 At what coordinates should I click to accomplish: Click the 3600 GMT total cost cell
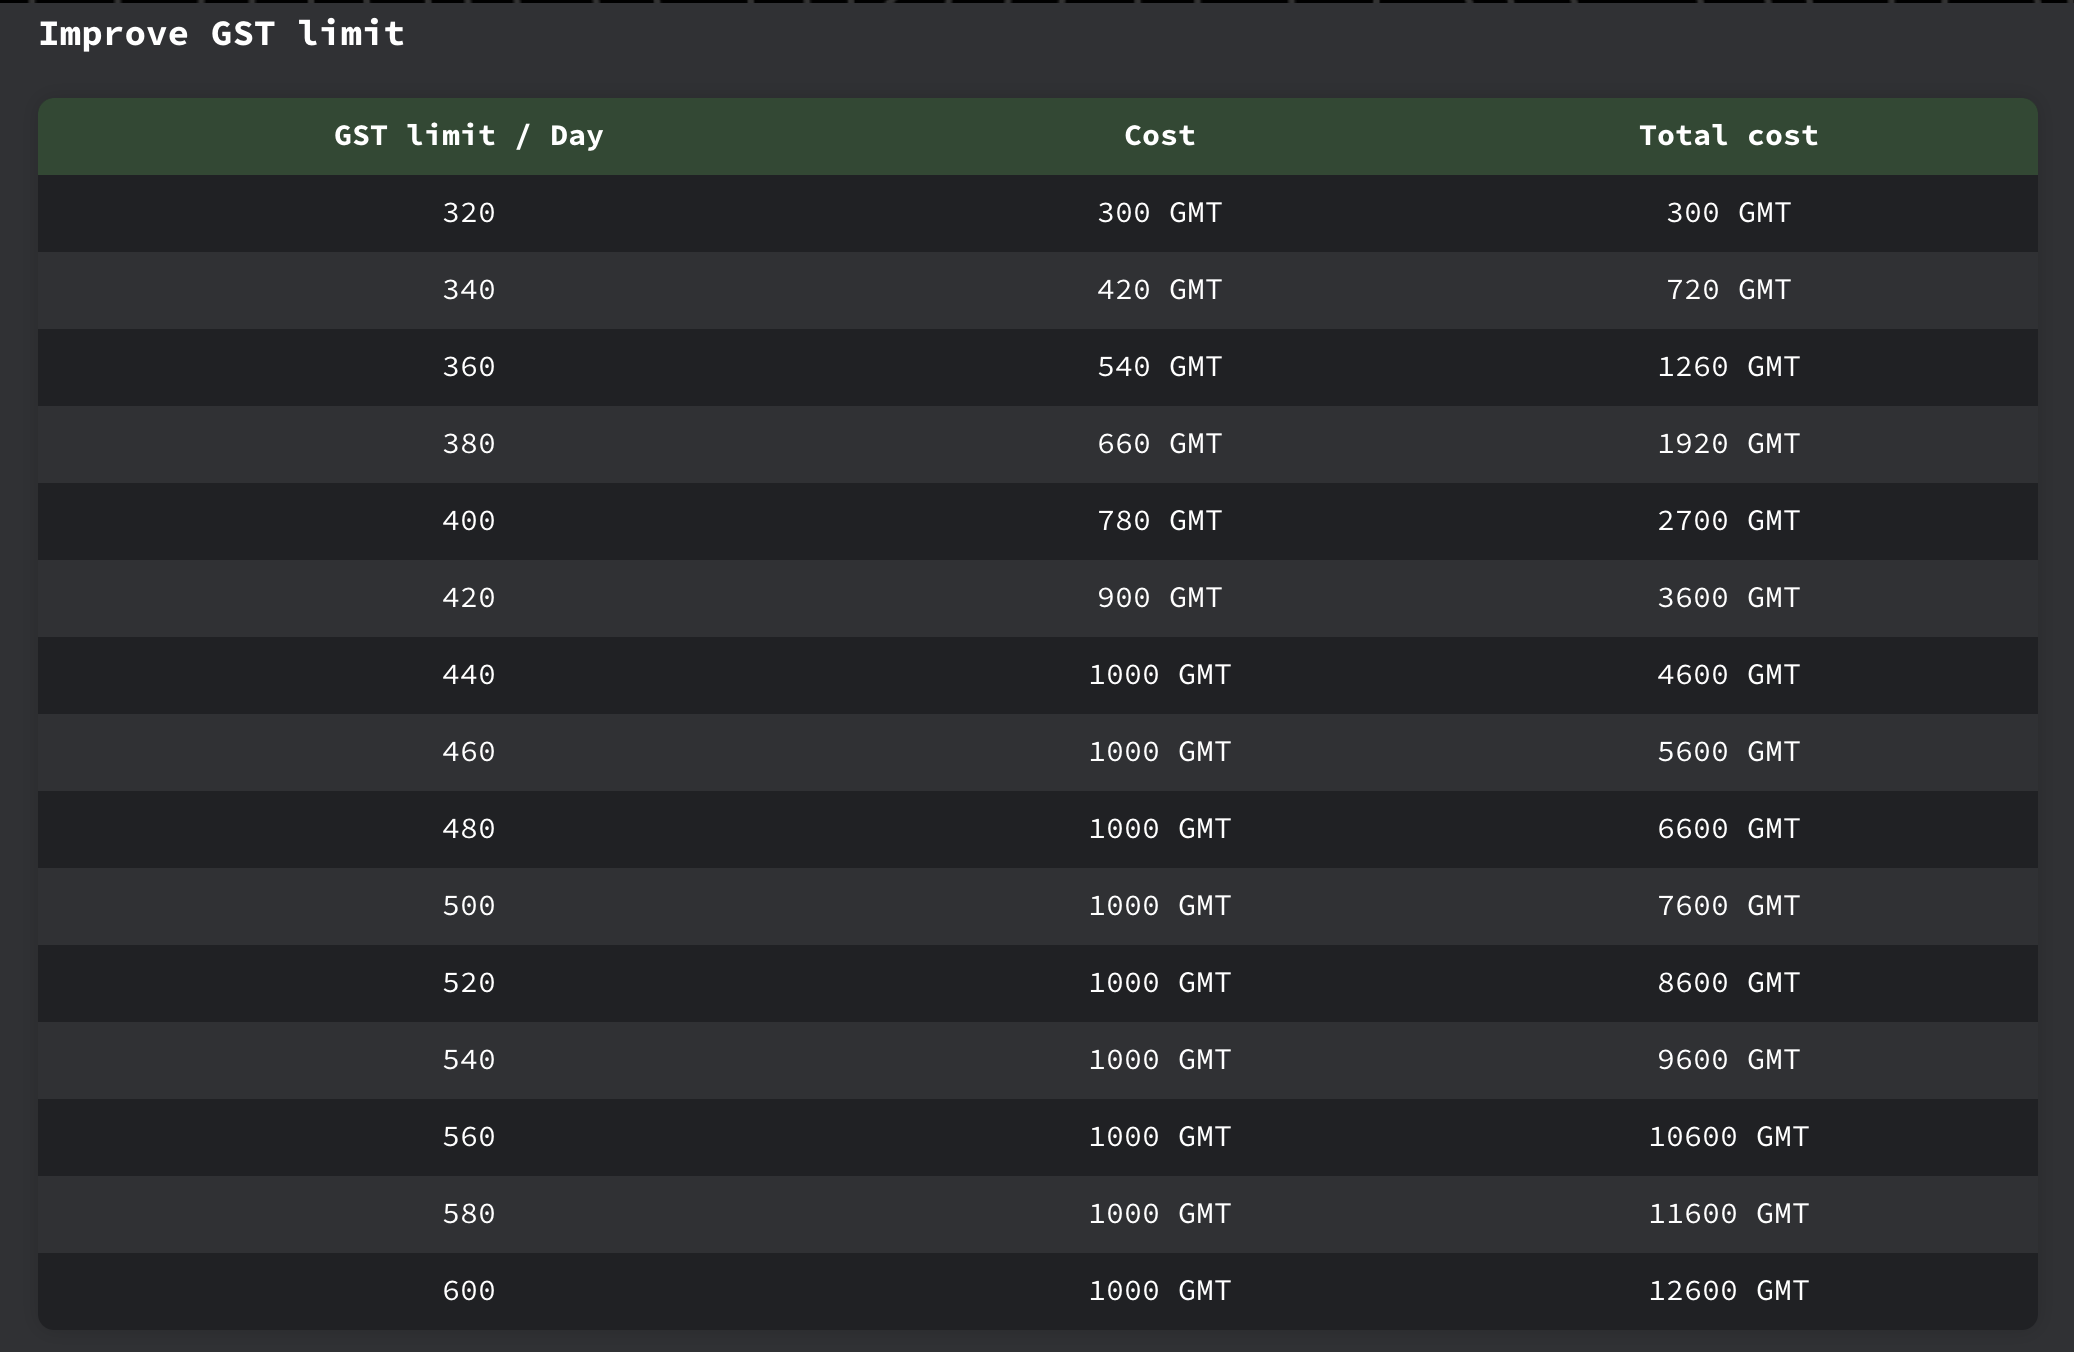point(1728,598)
